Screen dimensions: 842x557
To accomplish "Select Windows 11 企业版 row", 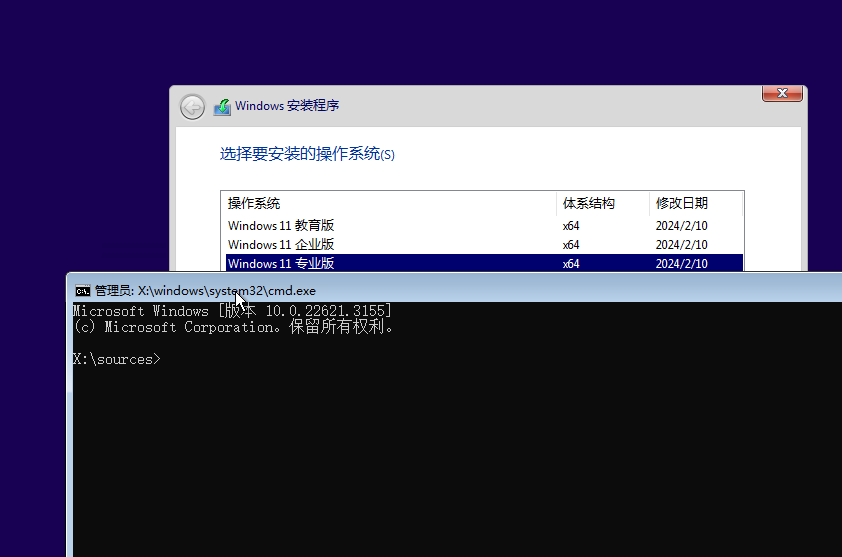I will 484,244.
